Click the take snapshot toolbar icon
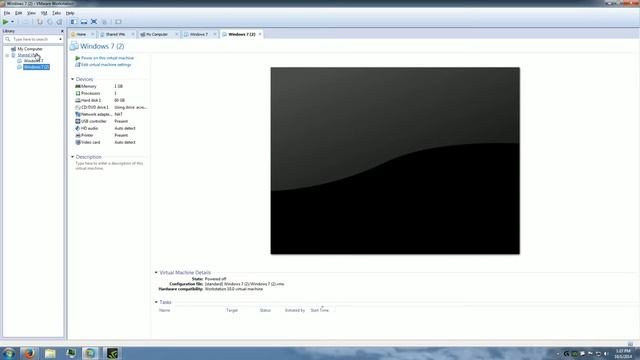640x360 pixels. (40, 22)
